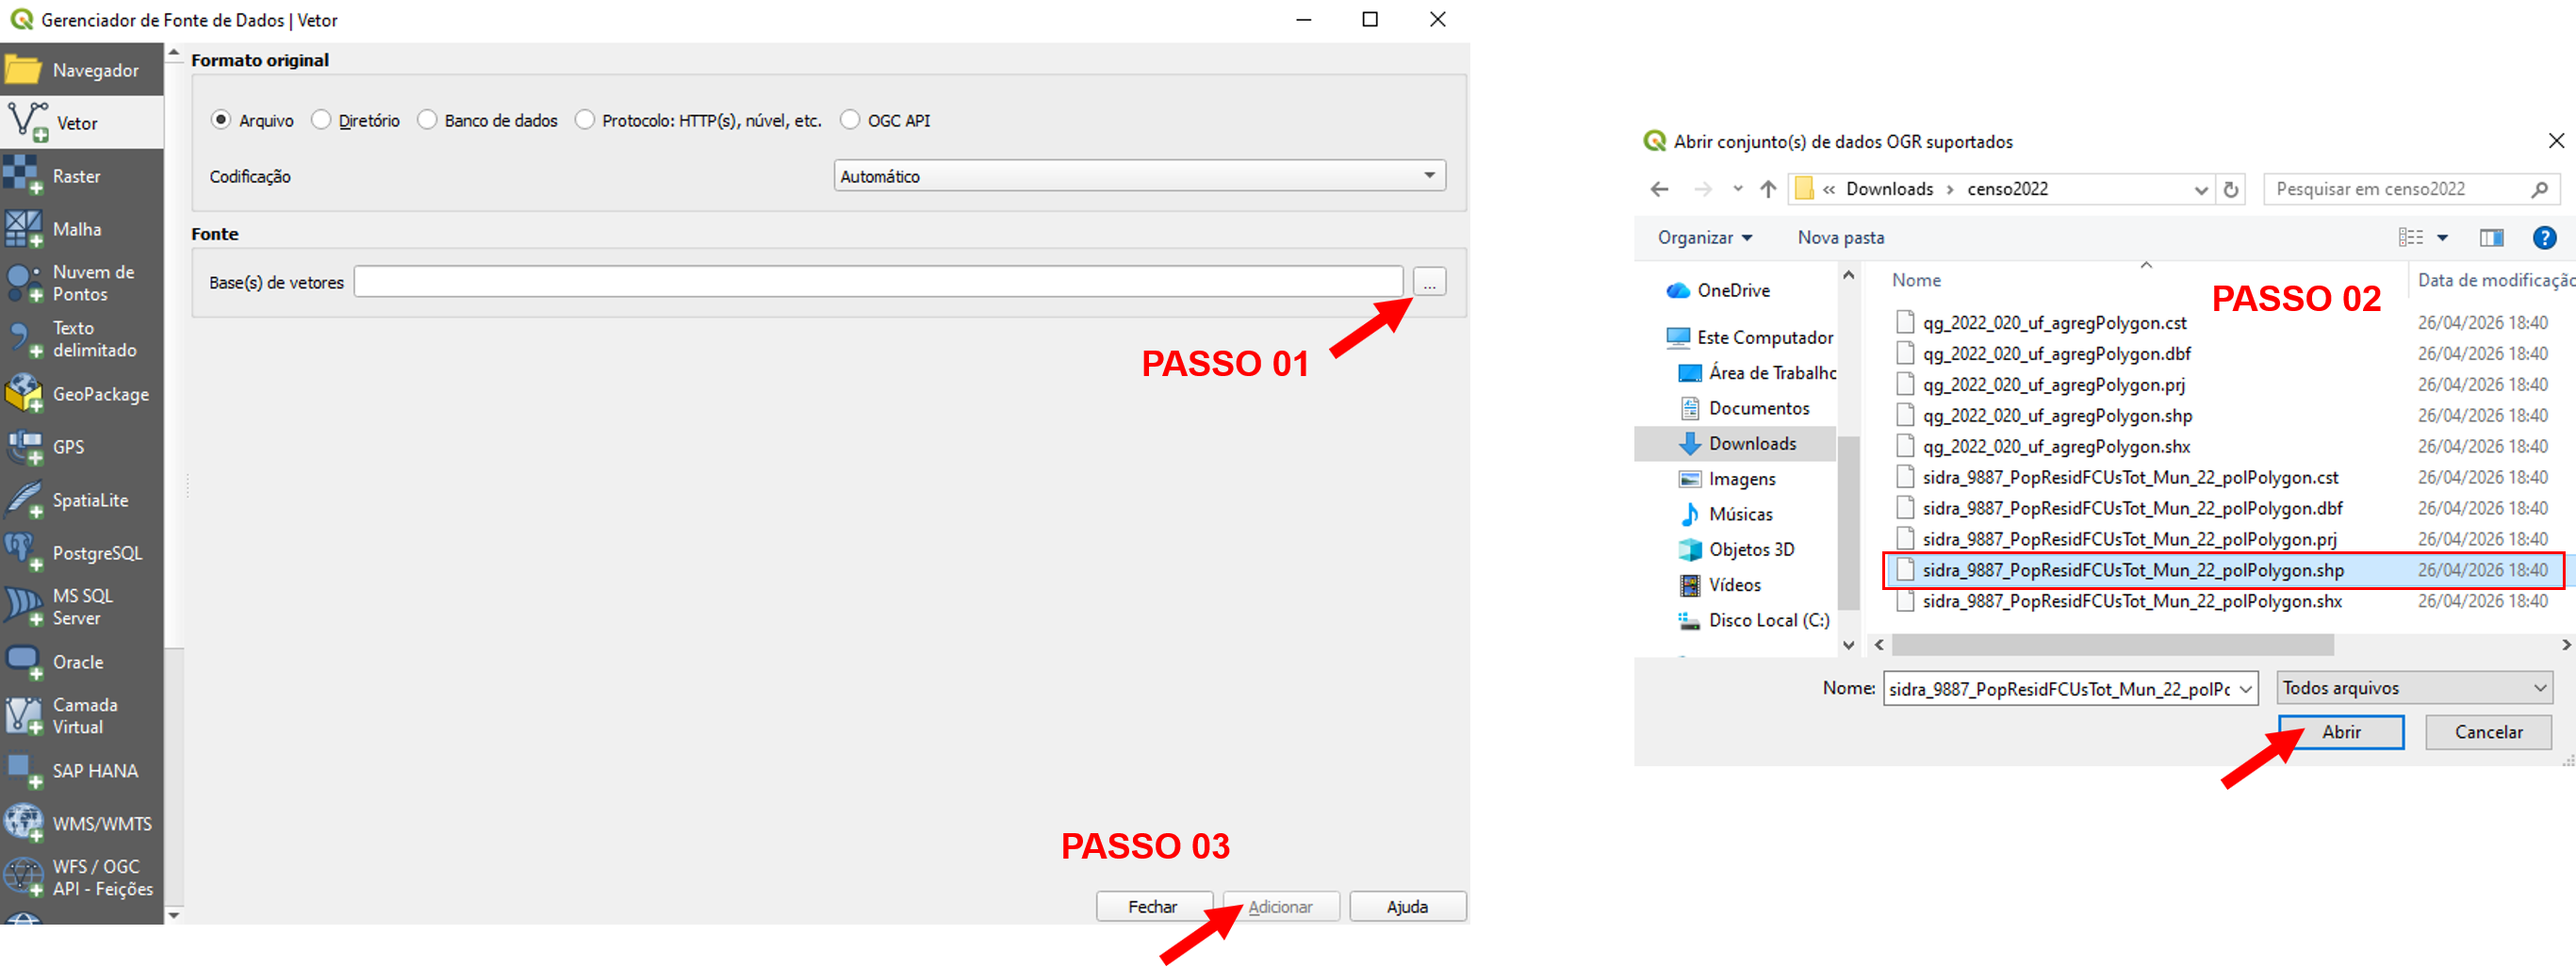Click the refresh icon in file dialog
The width and height of the screenshot is (2576, 967).
(2231, 189)
